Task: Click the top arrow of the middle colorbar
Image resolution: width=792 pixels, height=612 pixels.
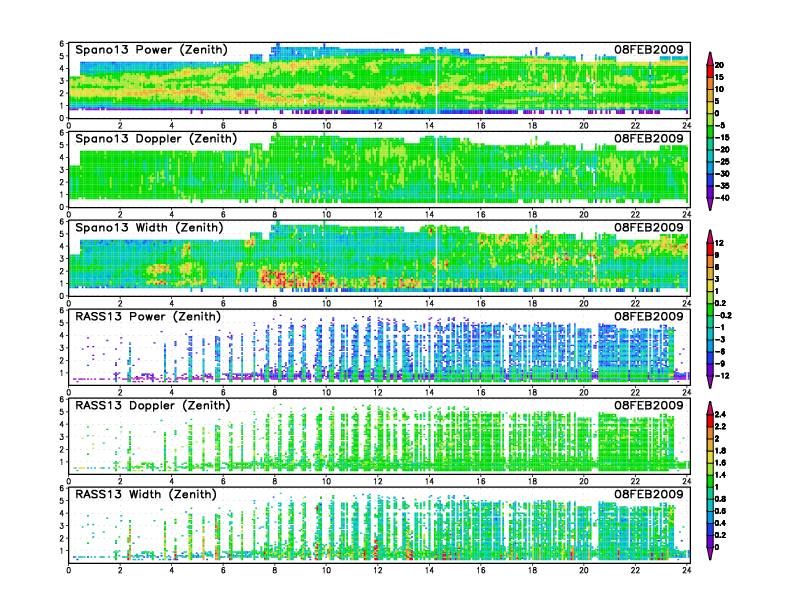Action: (x=710, y=236)
